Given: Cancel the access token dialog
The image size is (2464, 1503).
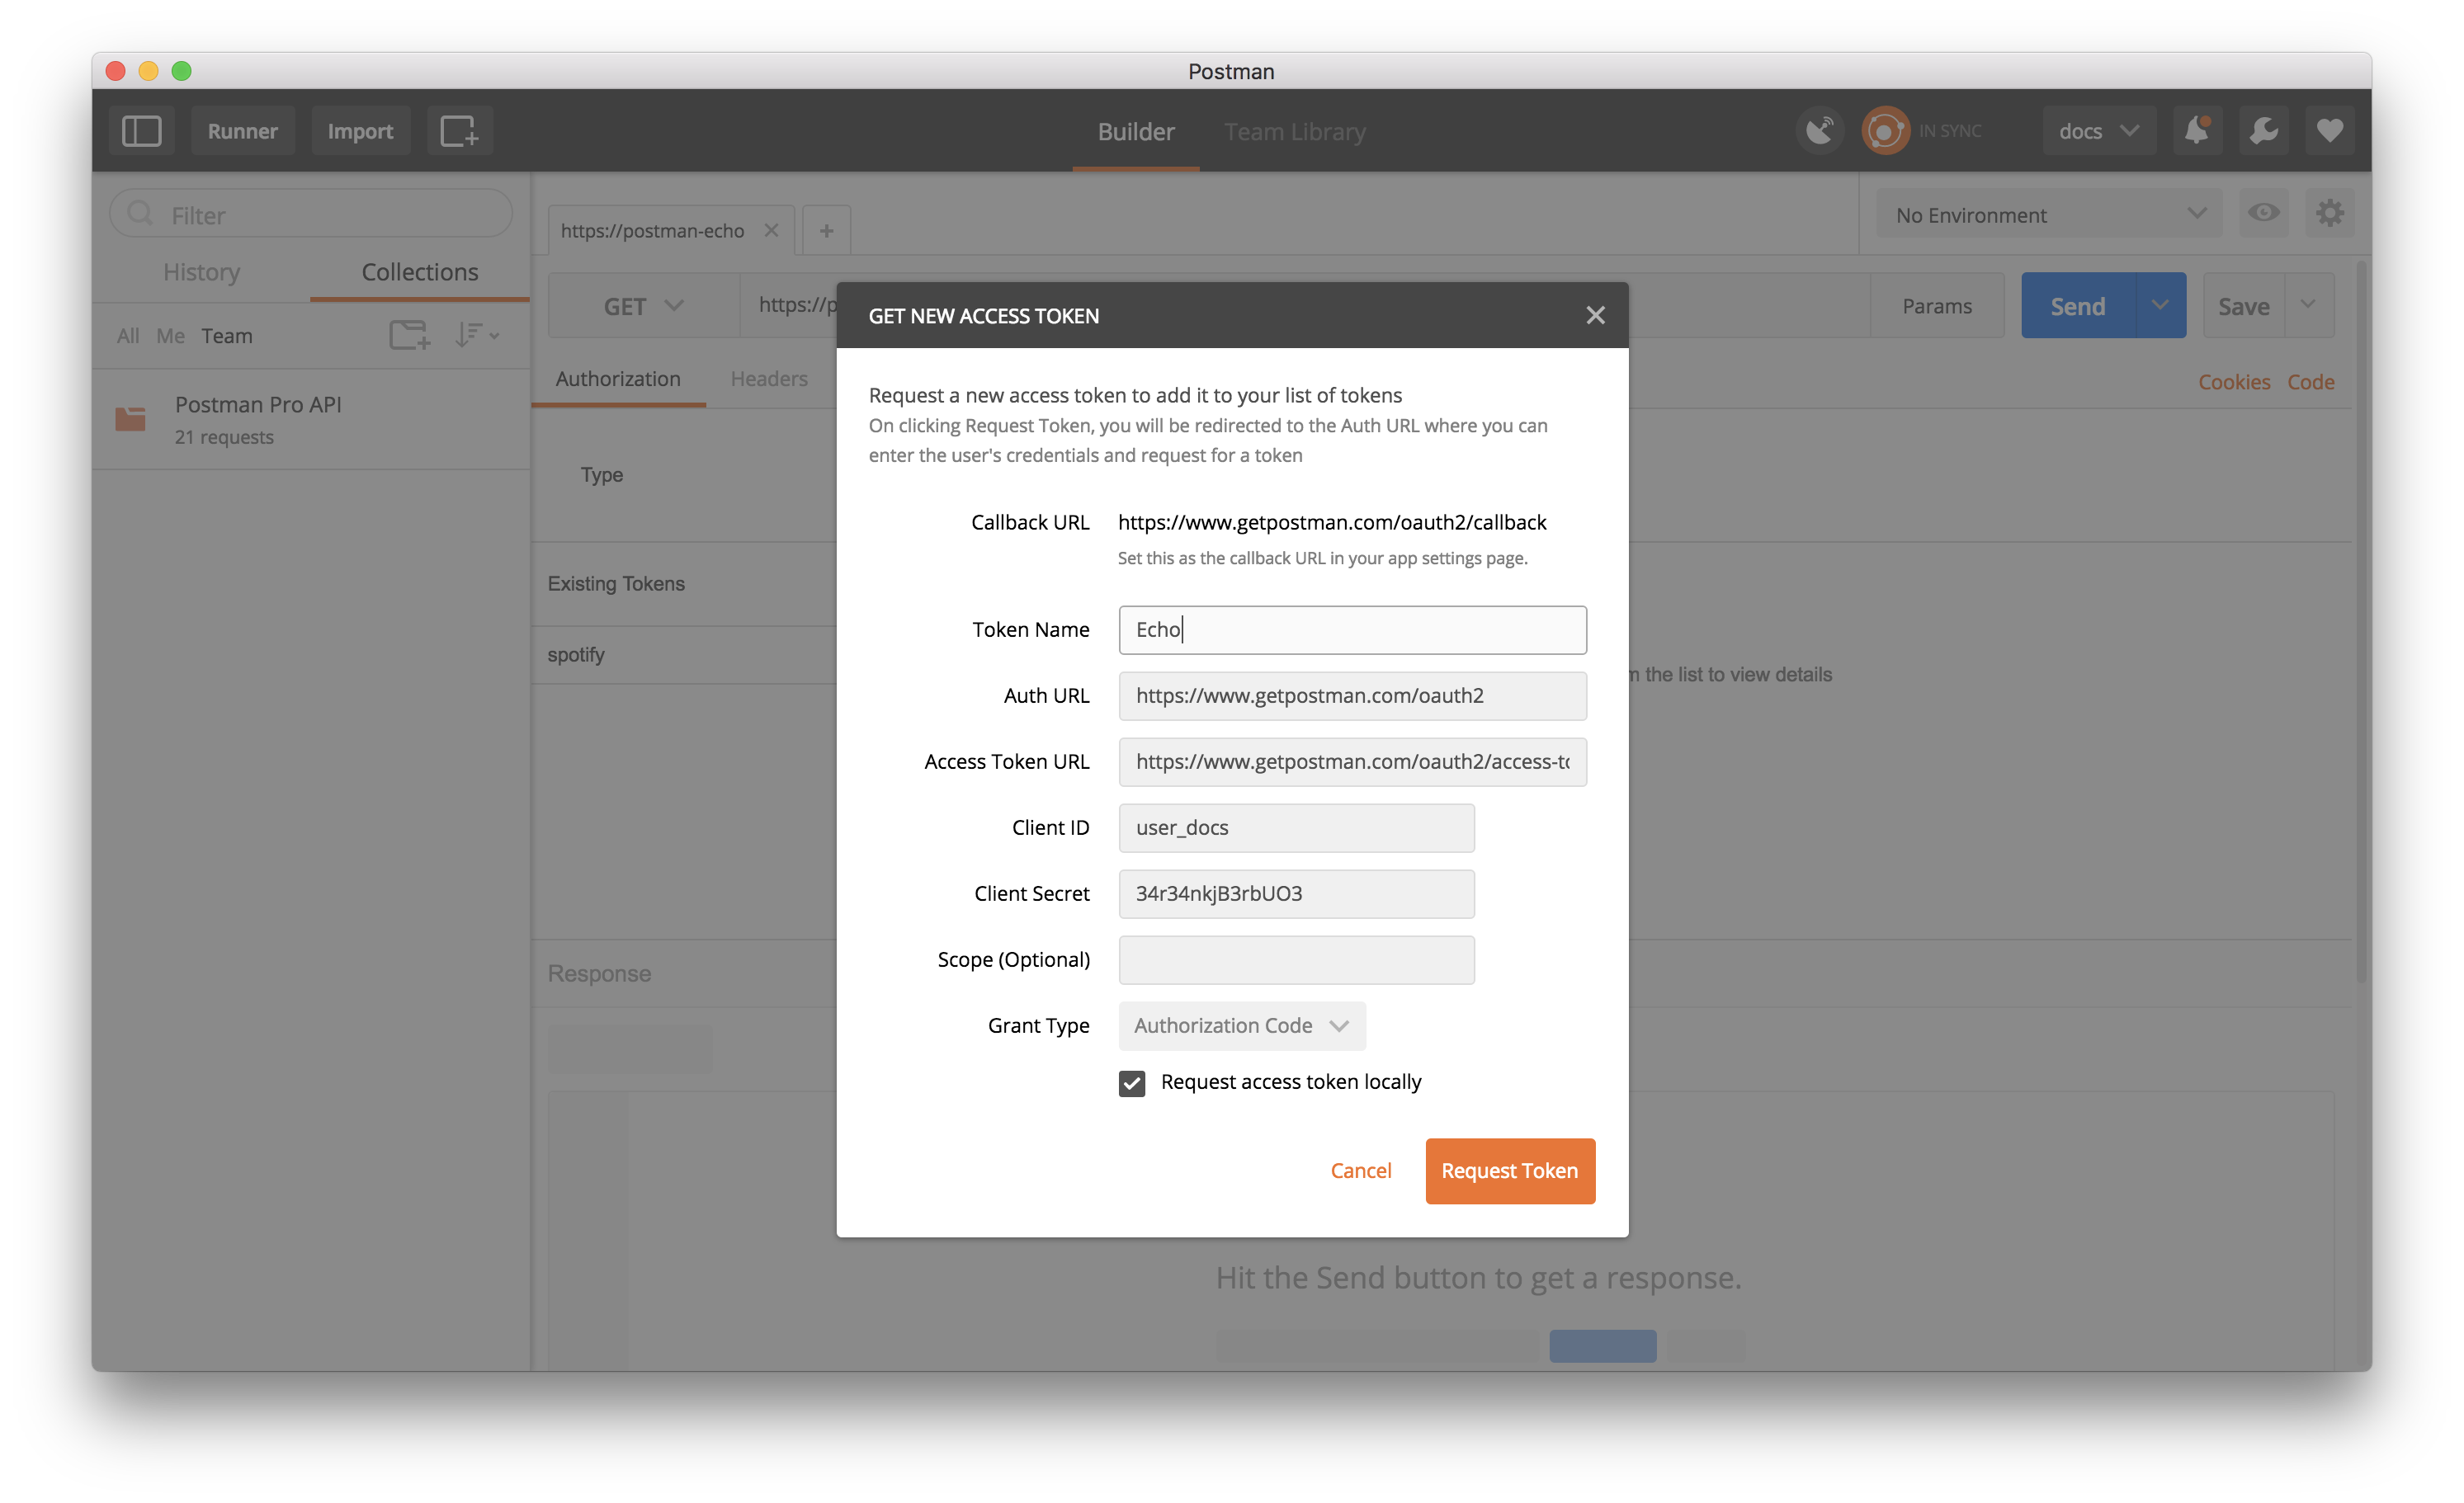Looking at the screenshot, I should pyautogui.click(x=1361, y=1170).
